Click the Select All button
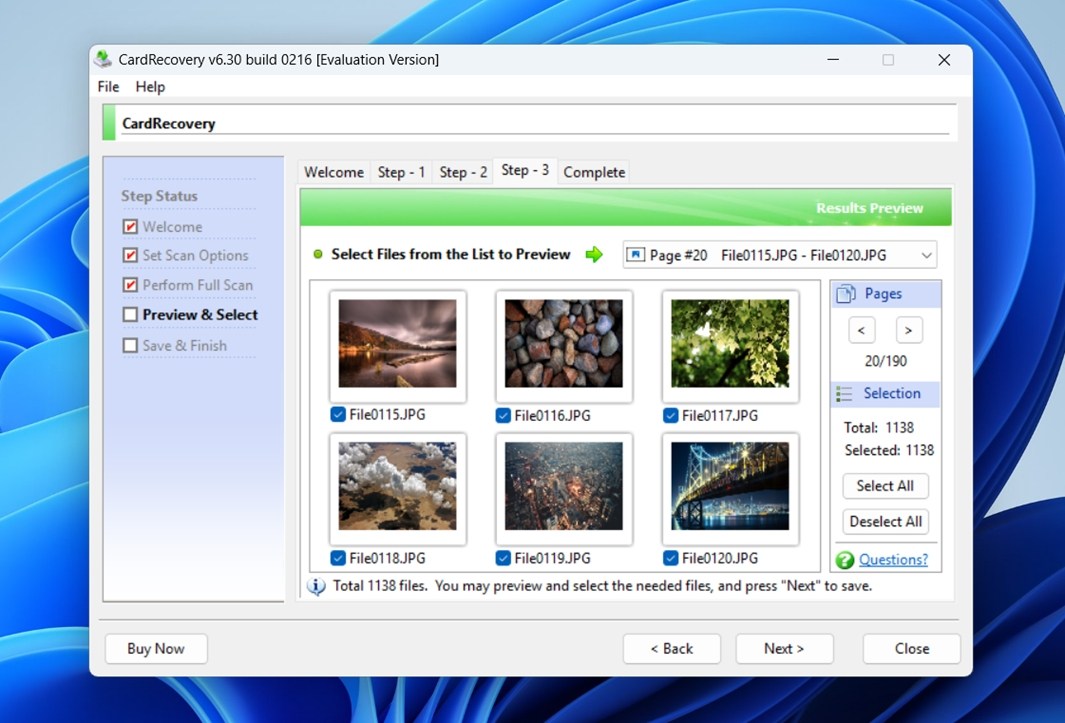 (x=885, y=486)
